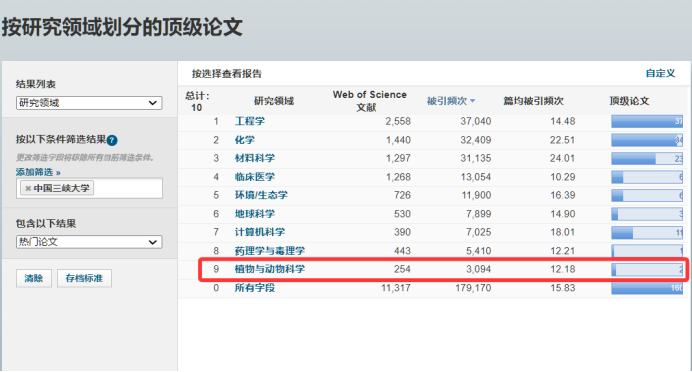Click the 37,040 citations value

(476, 121)
